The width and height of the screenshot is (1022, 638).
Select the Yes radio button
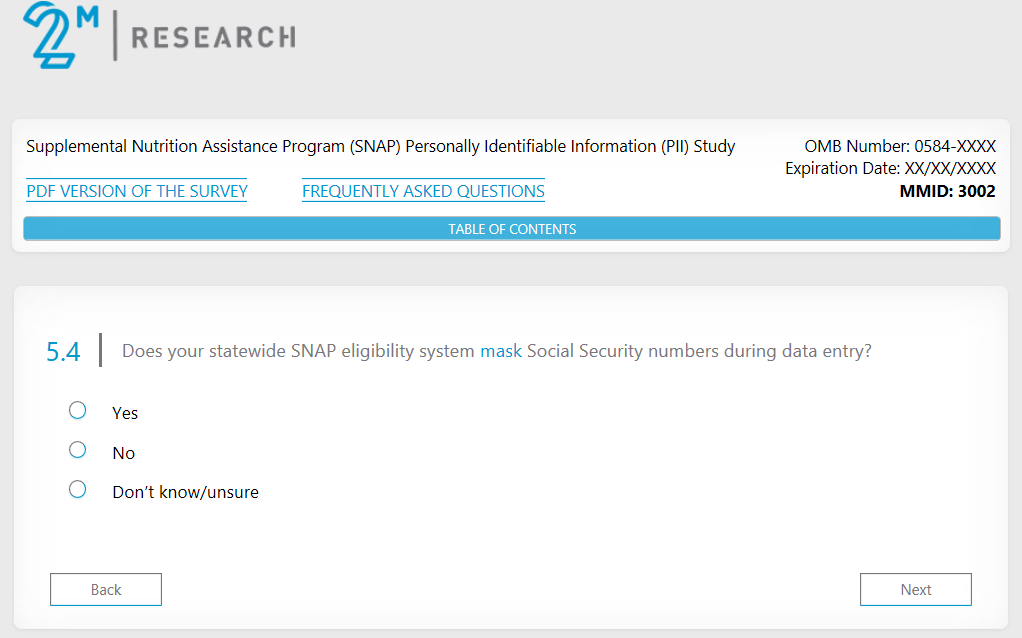[78, 410]
